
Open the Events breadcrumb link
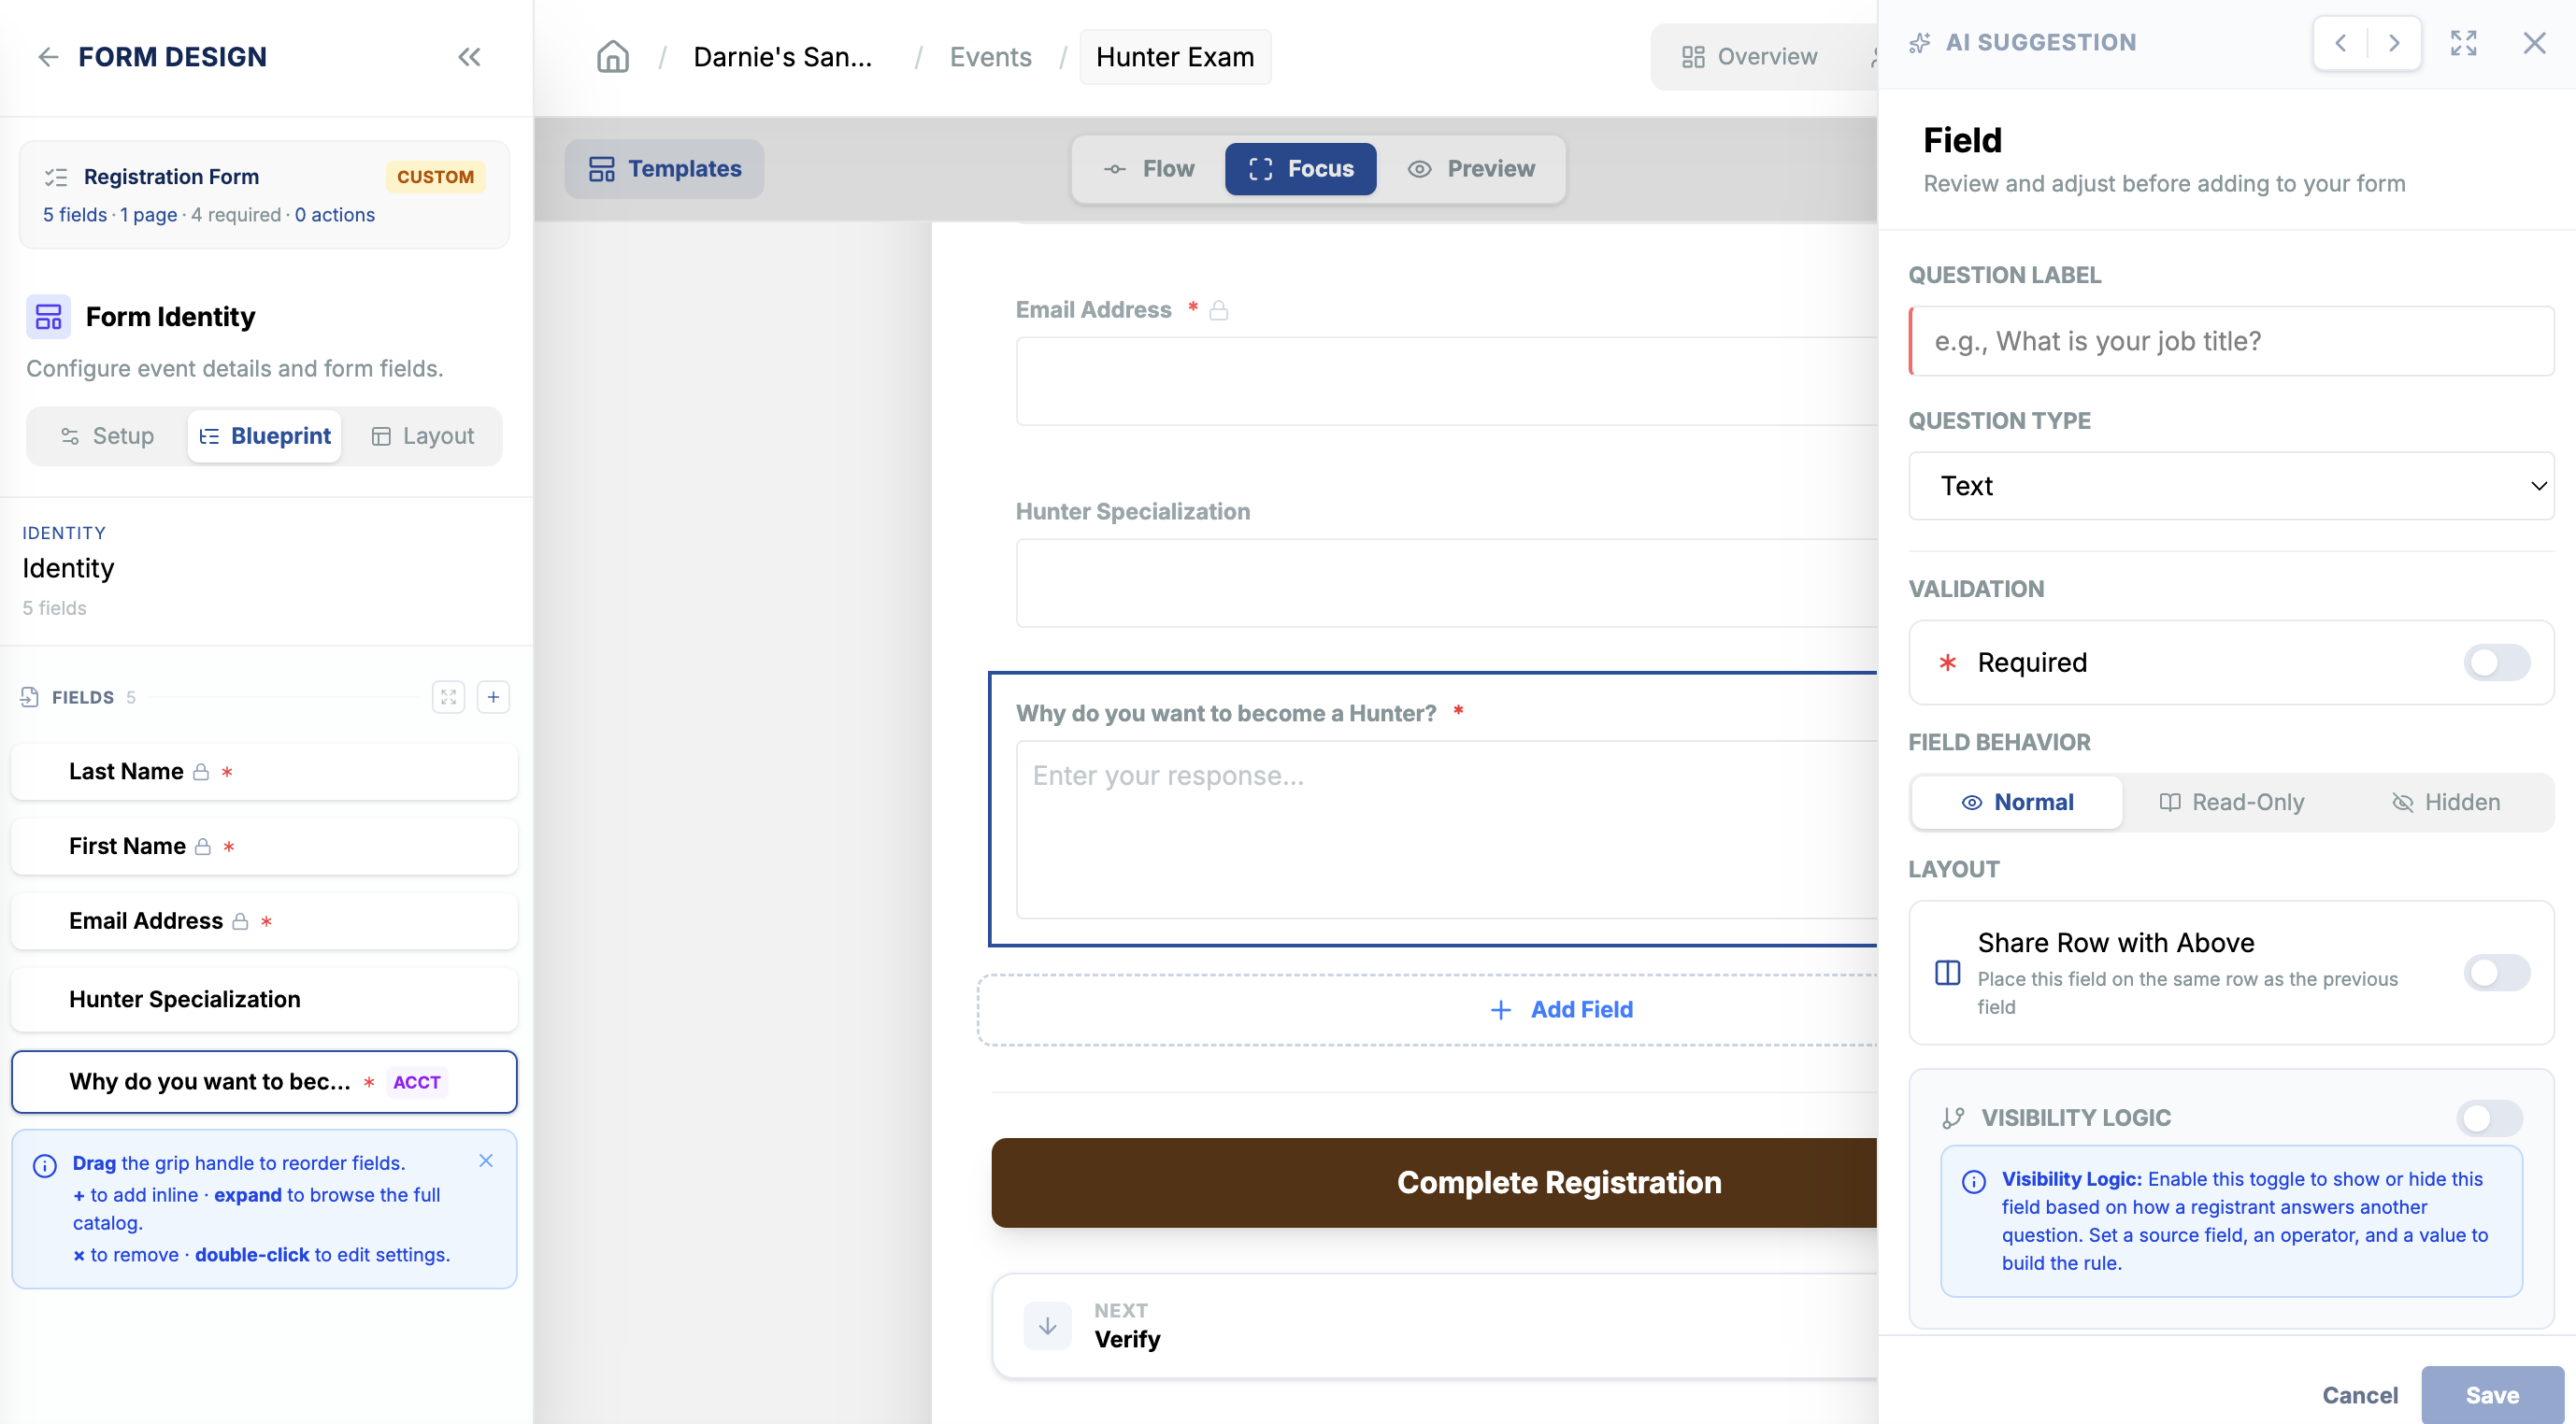point(990,57)
